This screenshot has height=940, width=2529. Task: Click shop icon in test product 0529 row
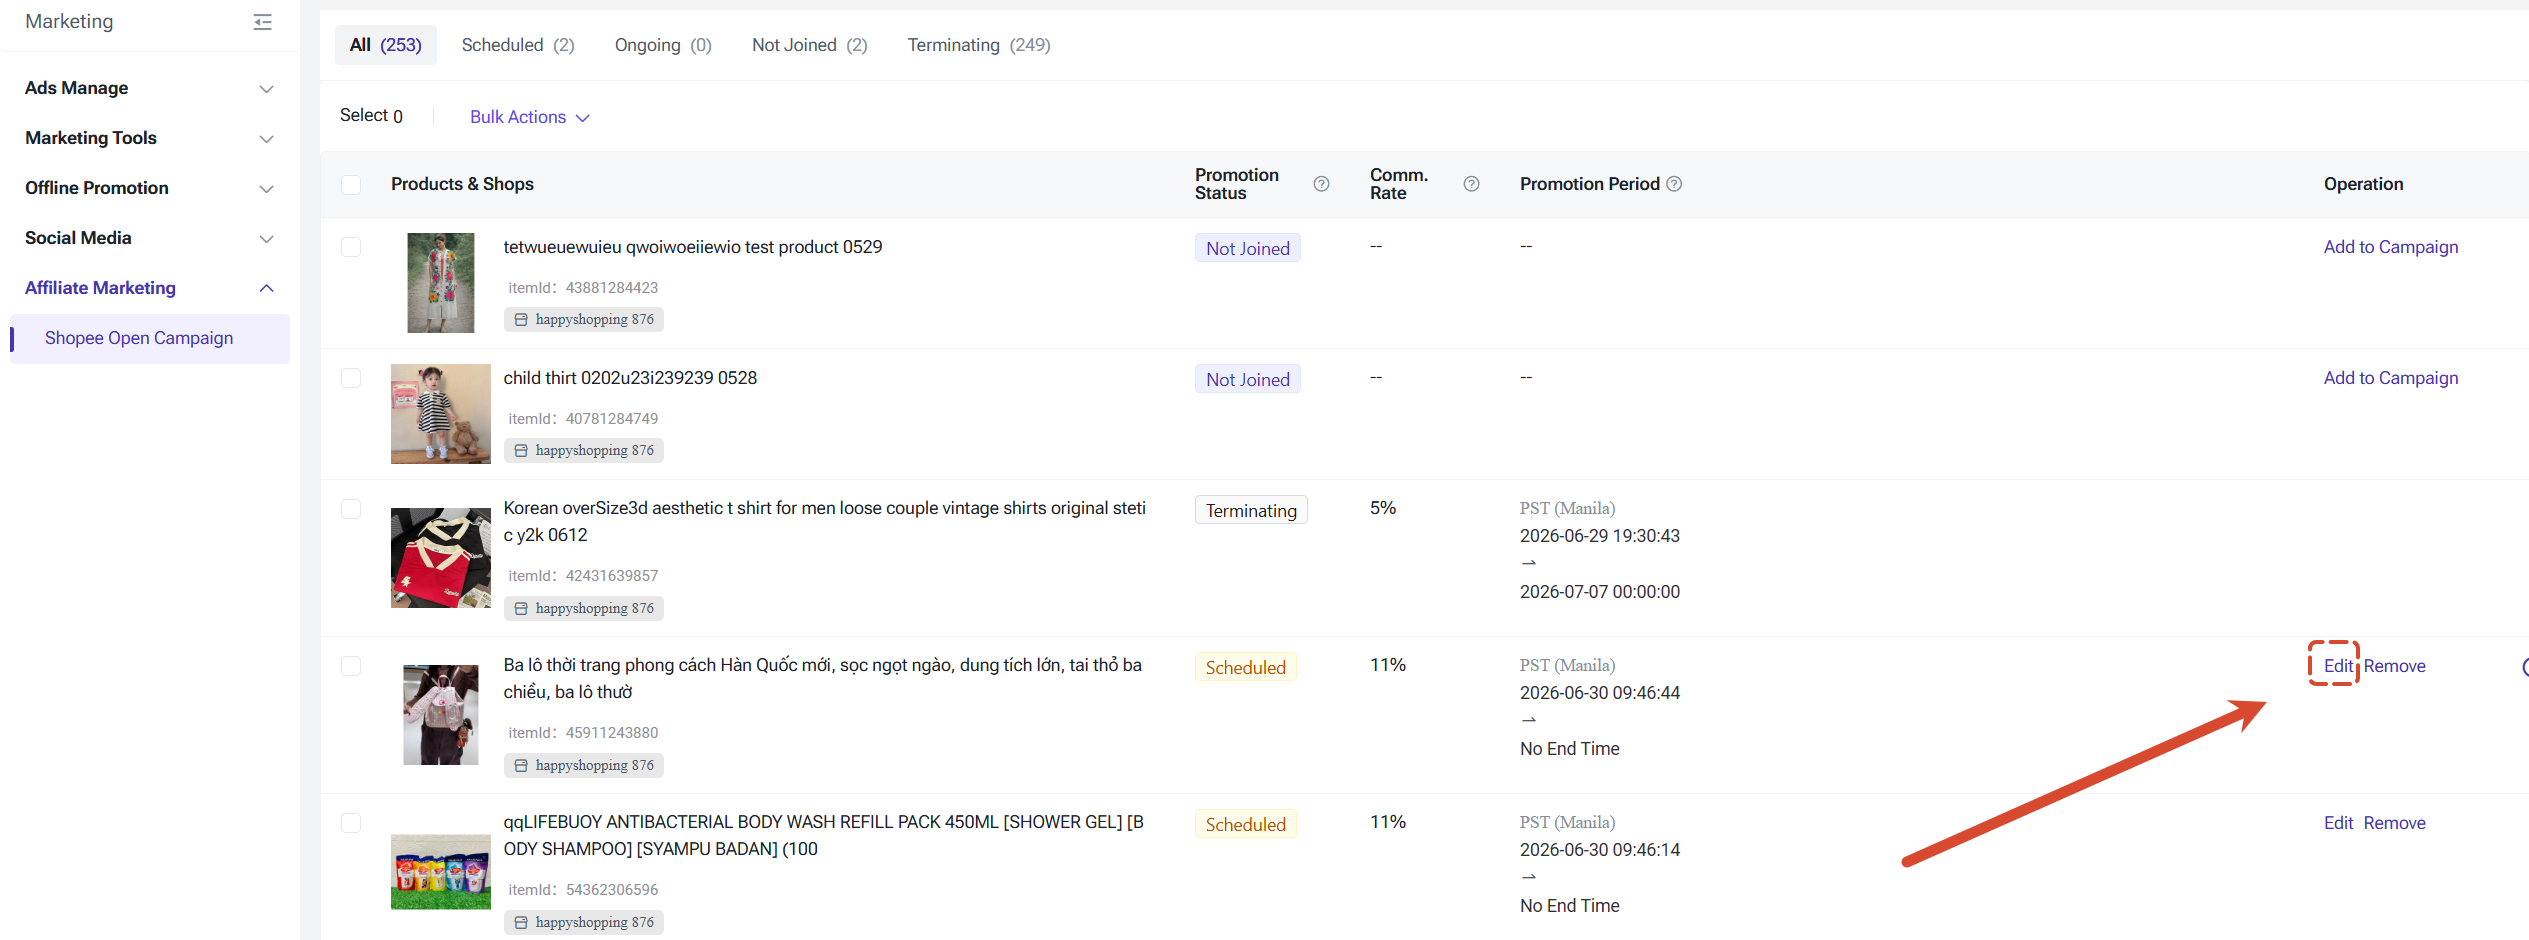click(521, 320)
